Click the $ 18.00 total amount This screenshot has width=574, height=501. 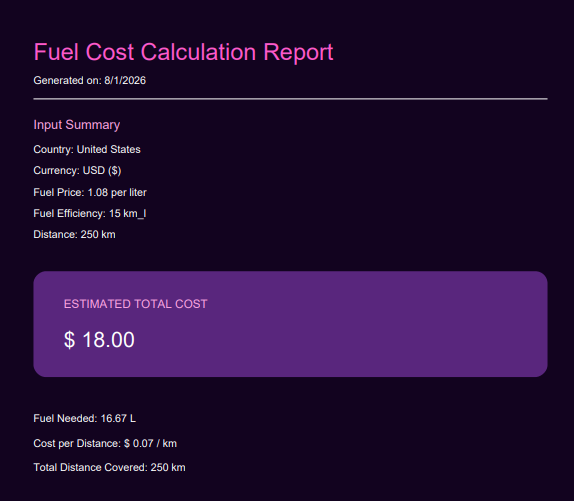point(99,340)
